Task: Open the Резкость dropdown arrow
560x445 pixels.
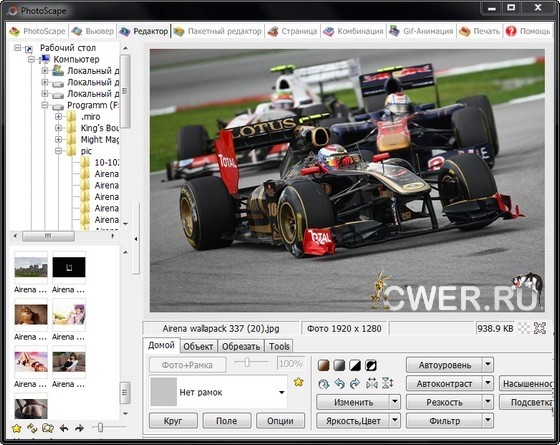Action: point(488,402)
